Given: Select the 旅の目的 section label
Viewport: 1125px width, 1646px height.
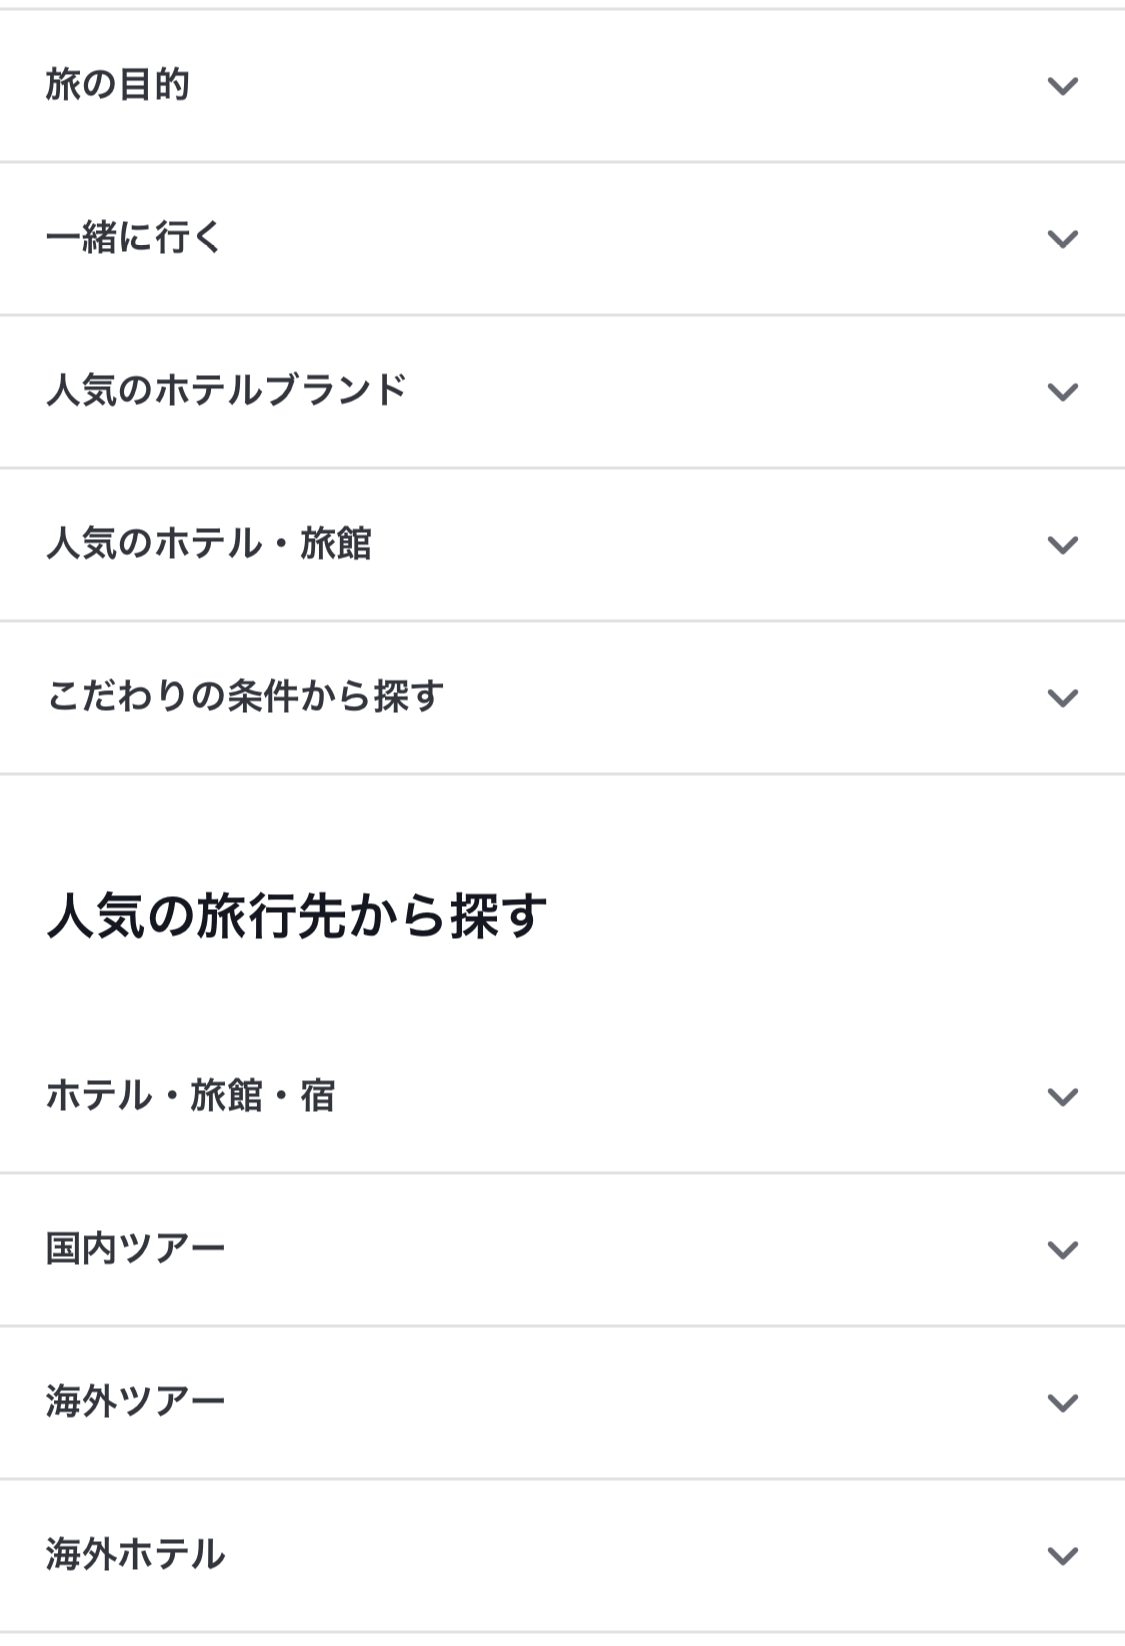Looking at the screenshot, I should [x=118, y=85].
